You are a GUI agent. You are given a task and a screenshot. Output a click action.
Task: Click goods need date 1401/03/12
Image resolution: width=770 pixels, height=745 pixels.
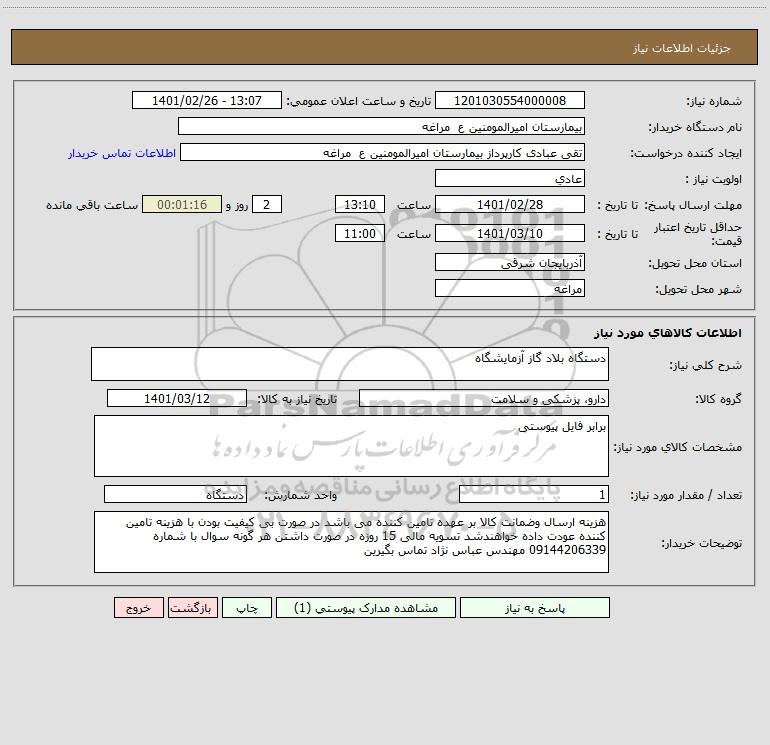coord(177,398)
